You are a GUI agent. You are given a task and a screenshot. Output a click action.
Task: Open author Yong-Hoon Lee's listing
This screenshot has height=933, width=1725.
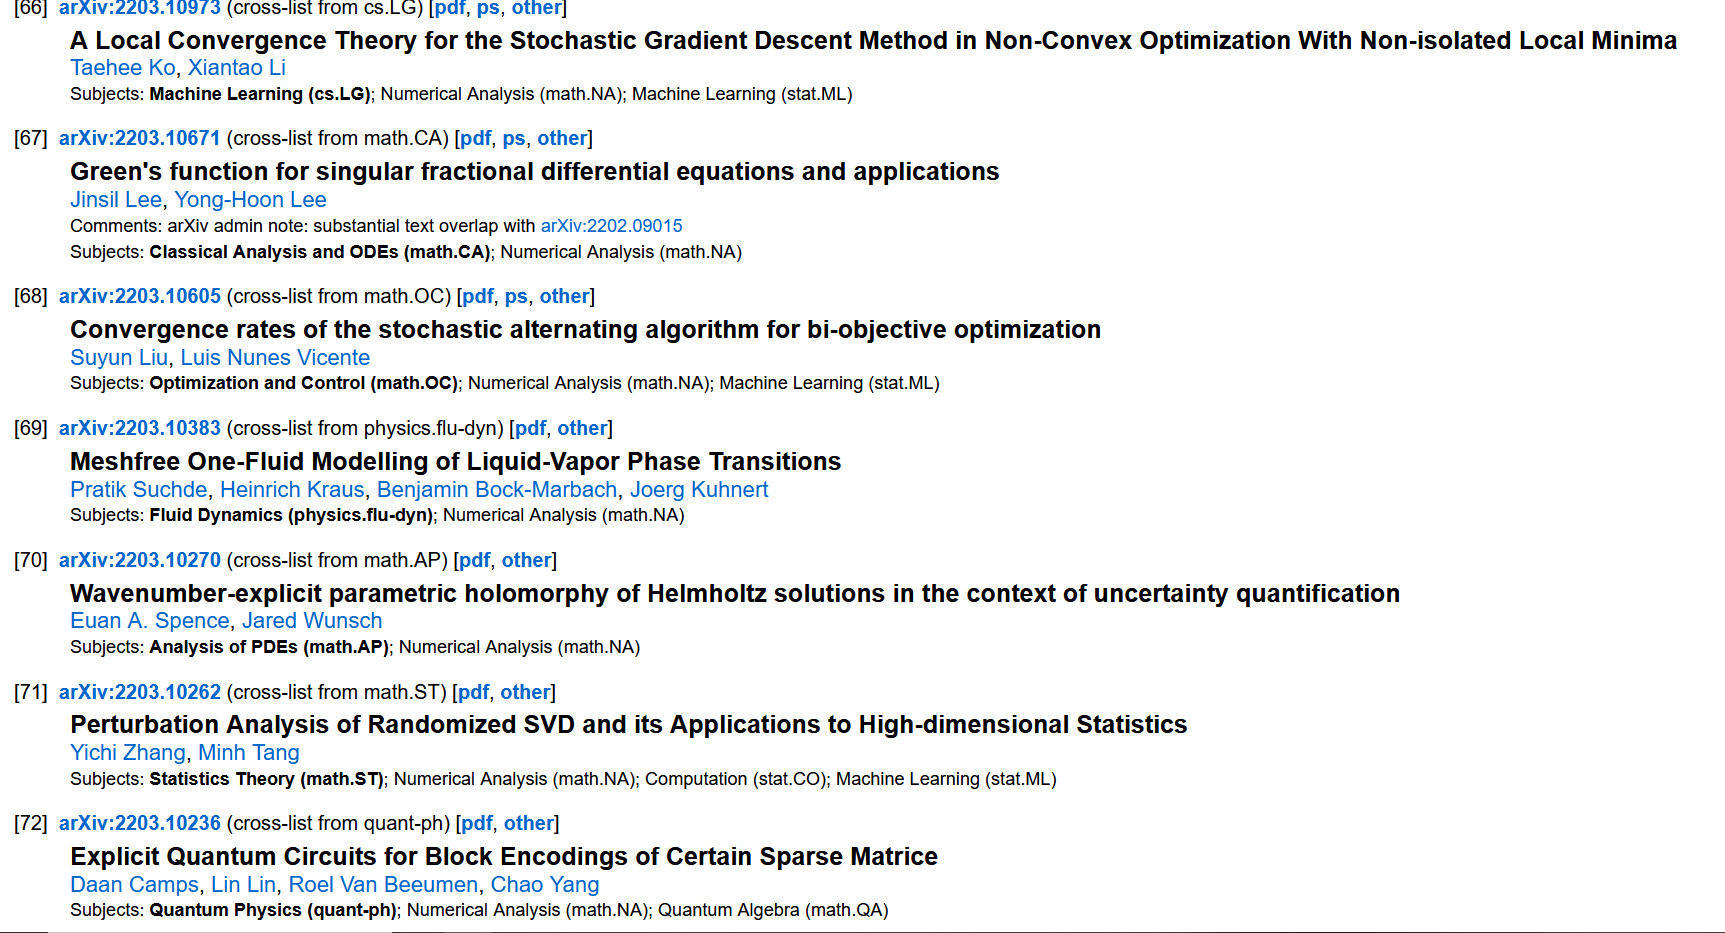click(250, 199)
